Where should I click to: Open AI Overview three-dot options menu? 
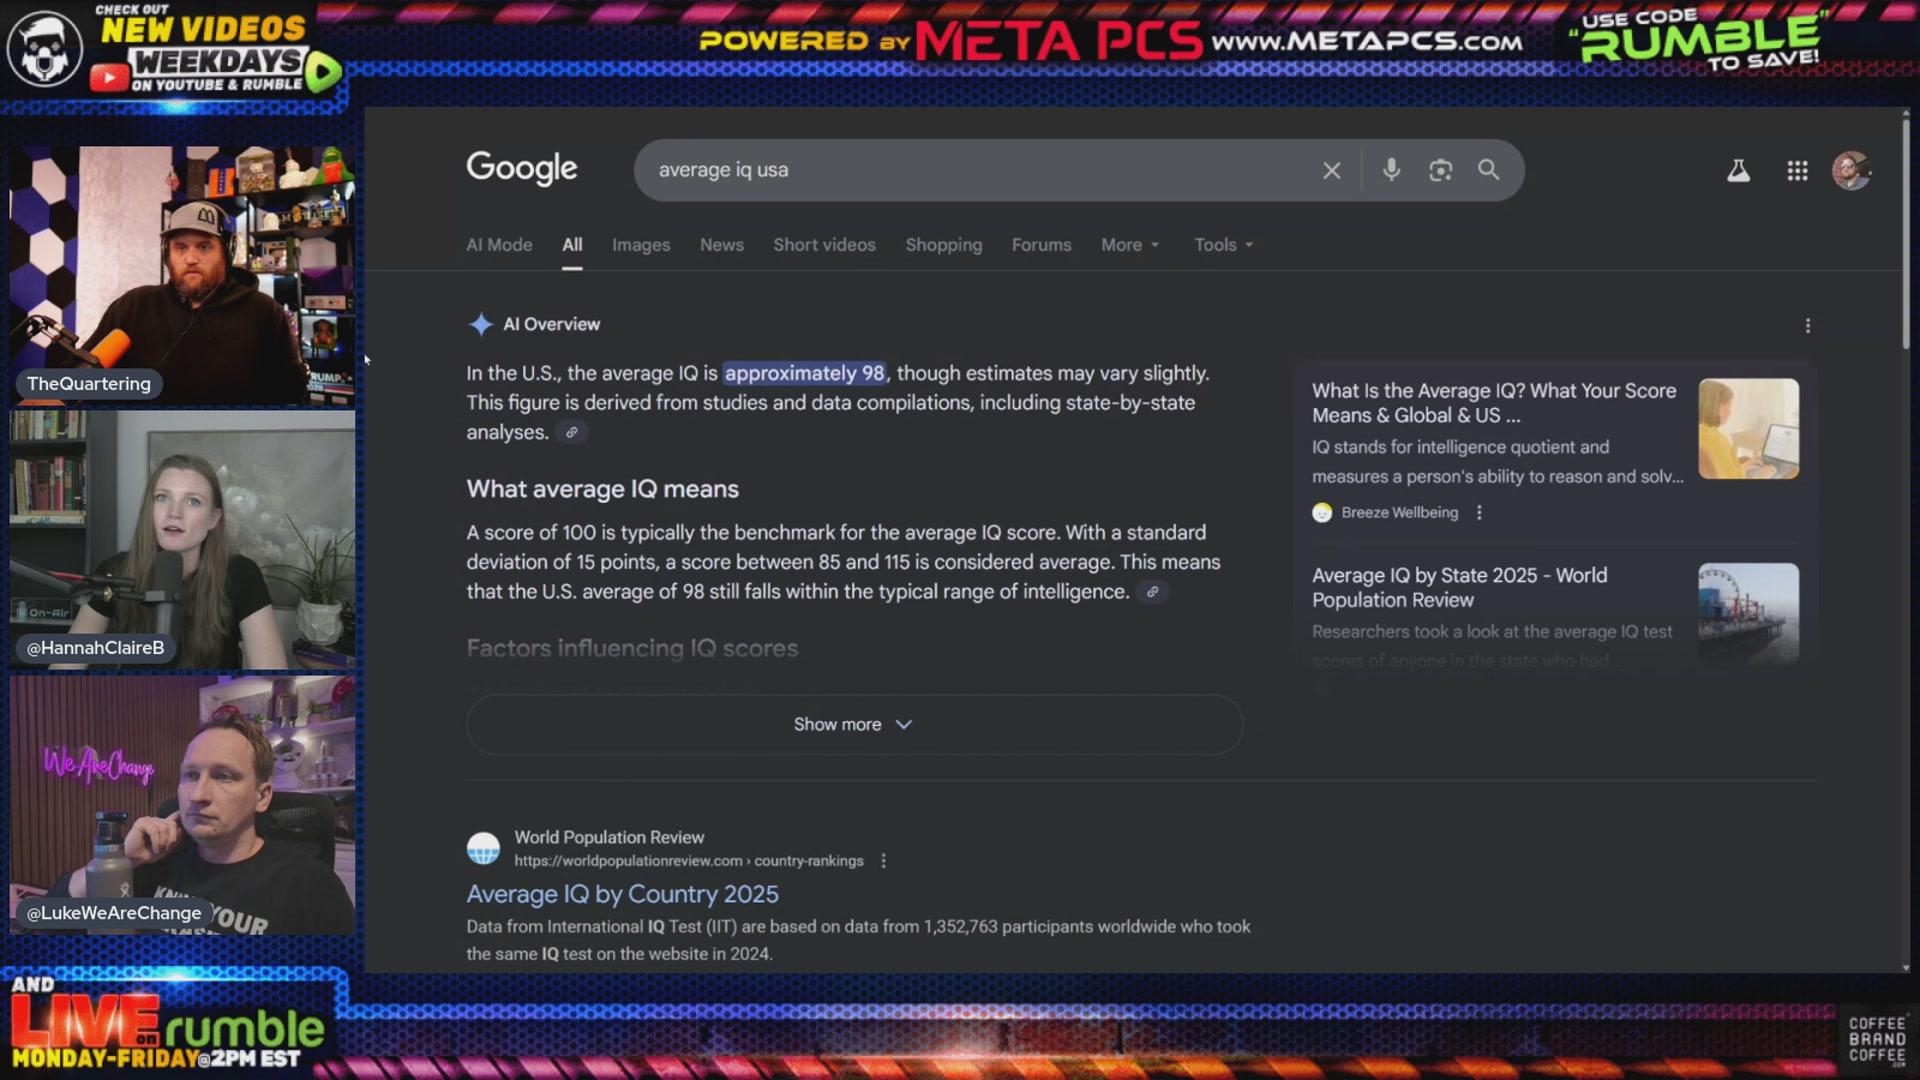click(1807, 326)
